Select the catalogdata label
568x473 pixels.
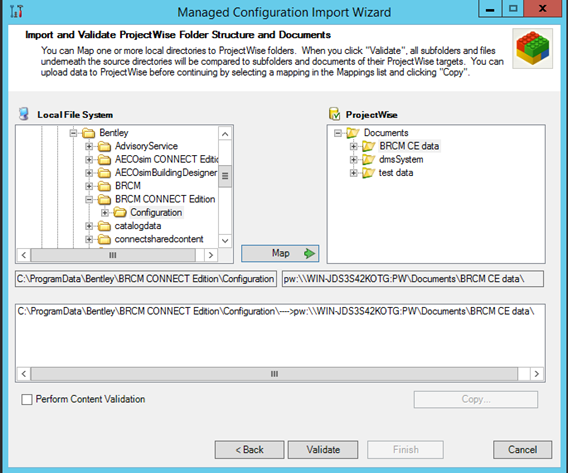[138, 226]
